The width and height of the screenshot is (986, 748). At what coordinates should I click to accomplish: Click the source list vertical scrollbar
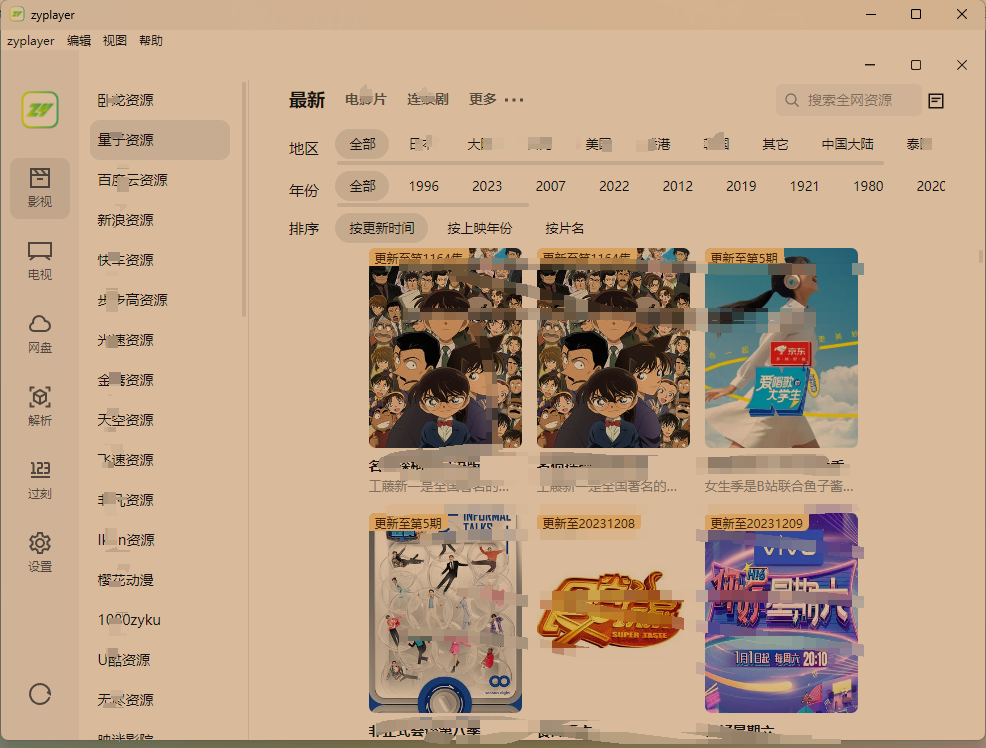pyautogui.click(x=244, y=200)
